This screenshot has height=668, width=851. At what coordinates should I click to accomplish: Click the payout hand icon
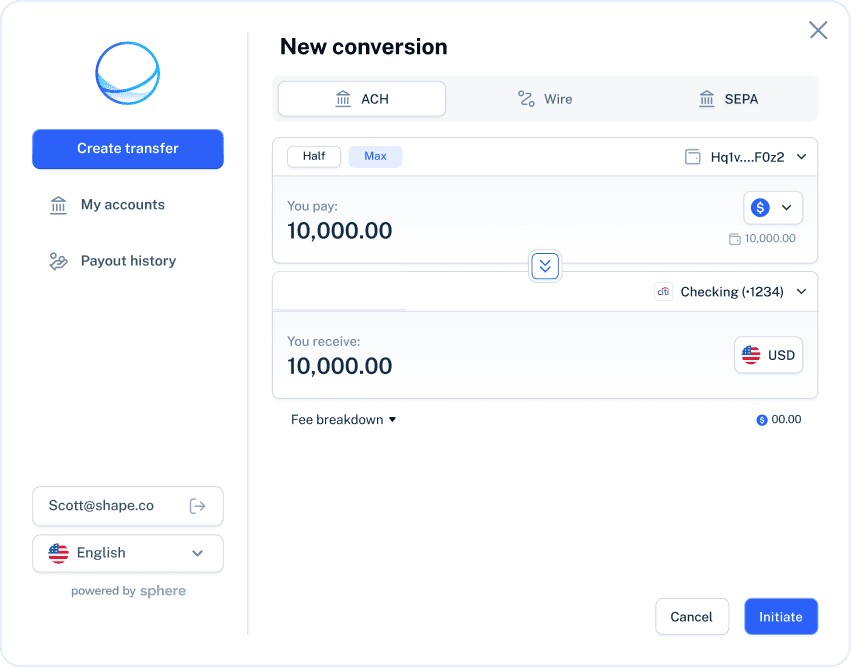(58, 261)
